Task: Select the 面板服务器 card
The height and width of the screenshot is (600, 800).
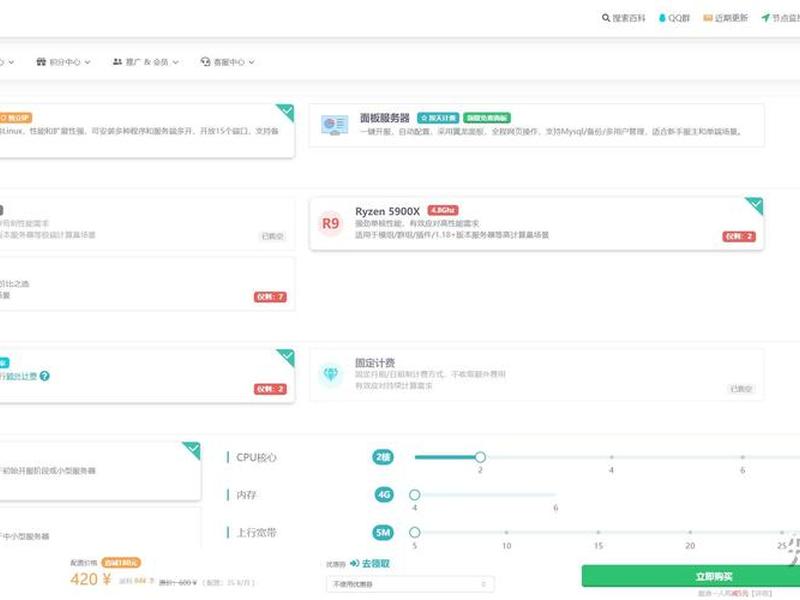Action: pos(536,125)
